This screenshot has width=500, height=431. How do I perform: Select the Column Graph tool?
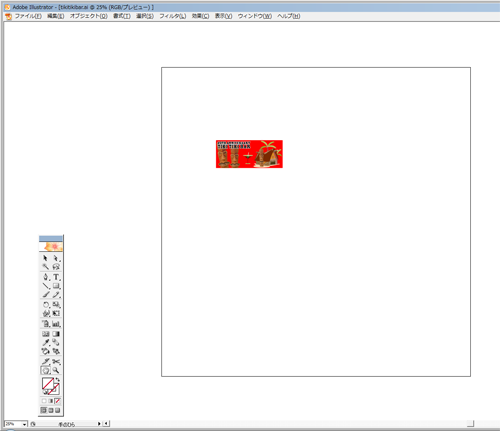click(56, 324)
